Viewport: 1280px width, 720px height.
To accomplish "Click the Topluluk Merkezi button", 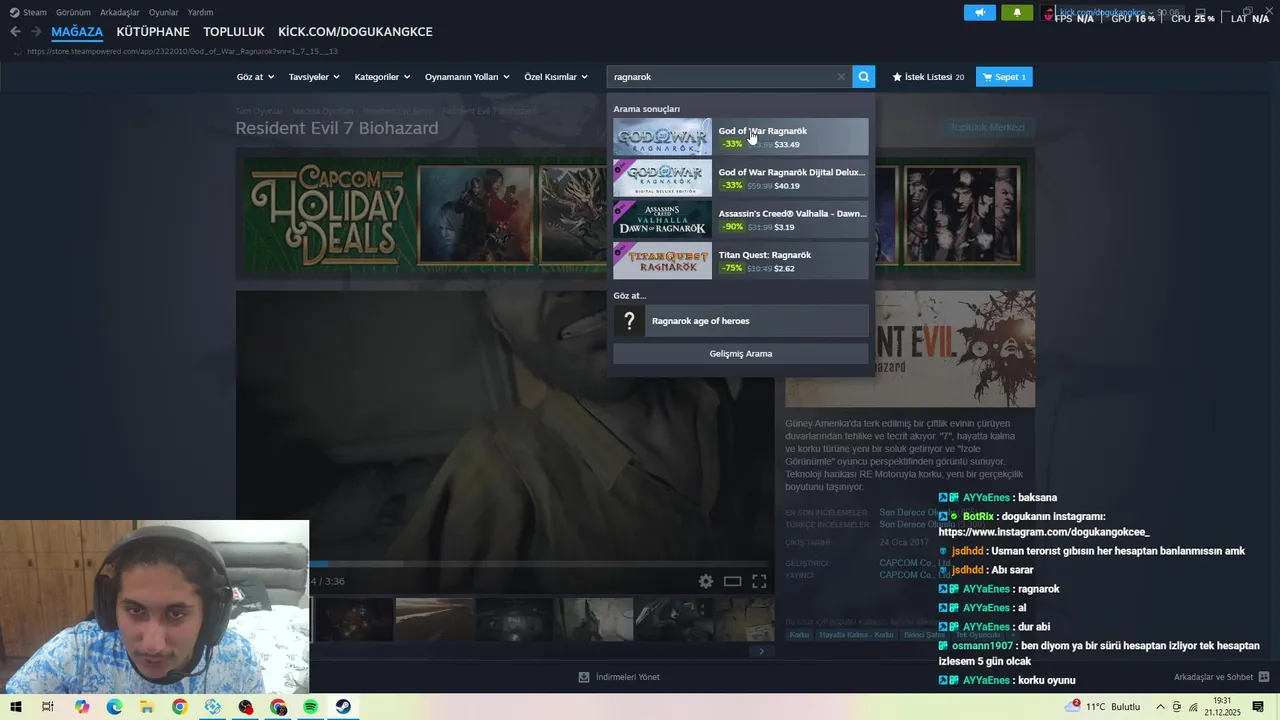I will (x=987, y=128).
